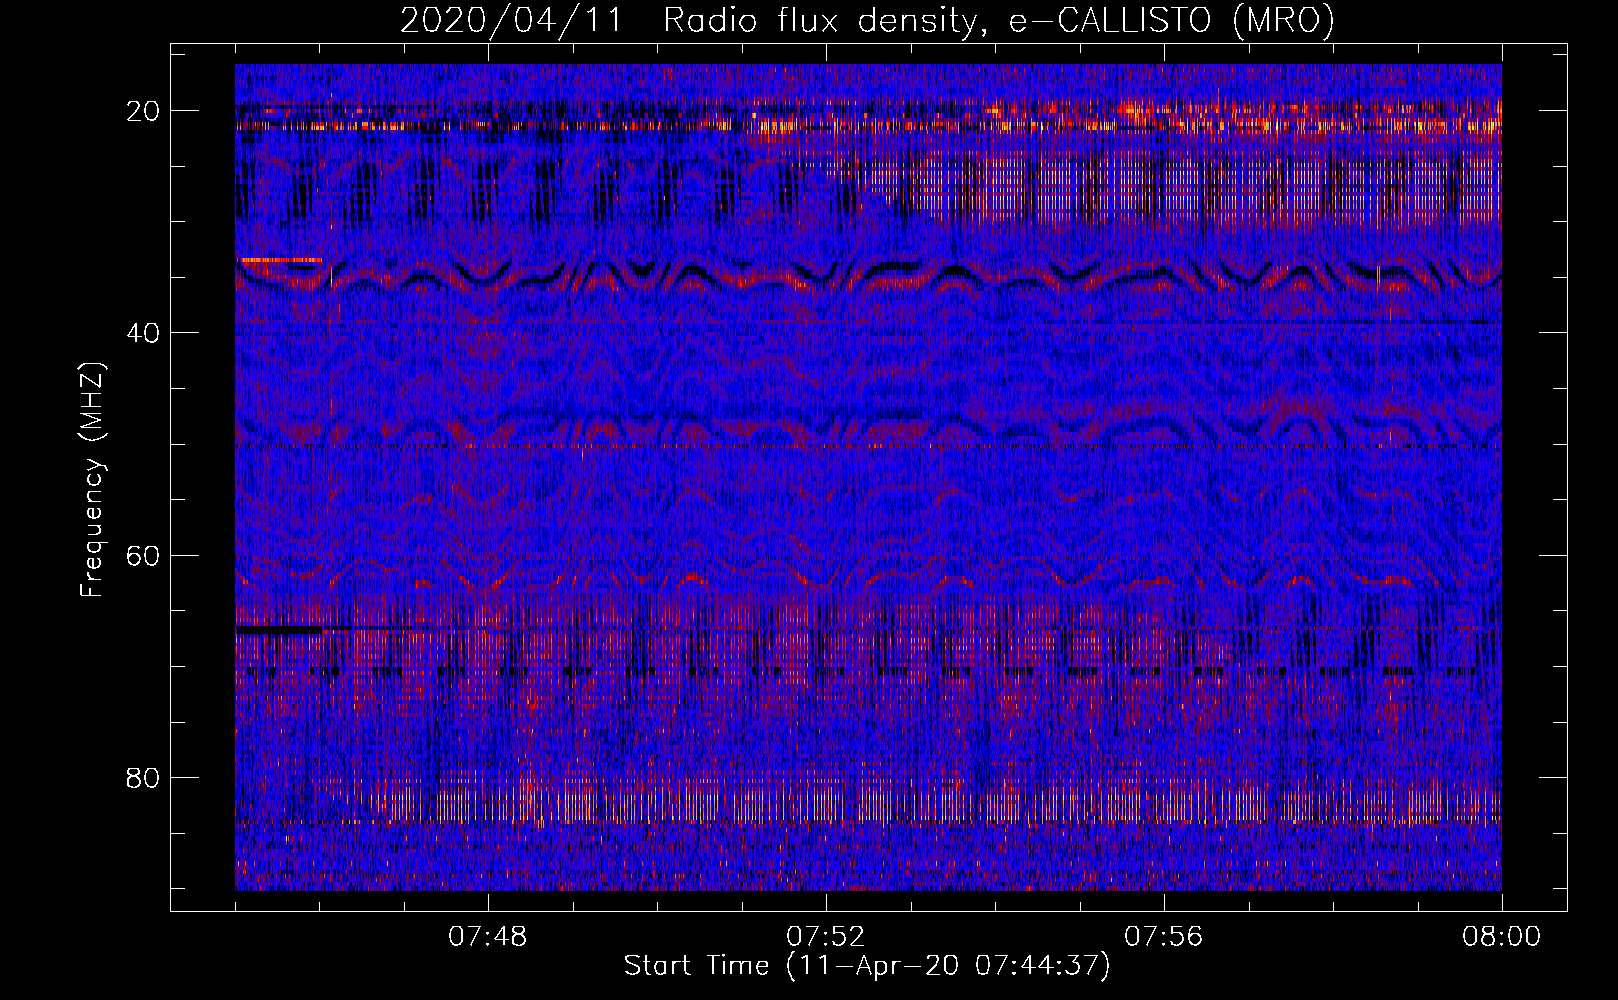The height and width of the screenshot is (1000, 1618).
Task: Click the 08:00 time tick label
Action: click(1502, 937)
